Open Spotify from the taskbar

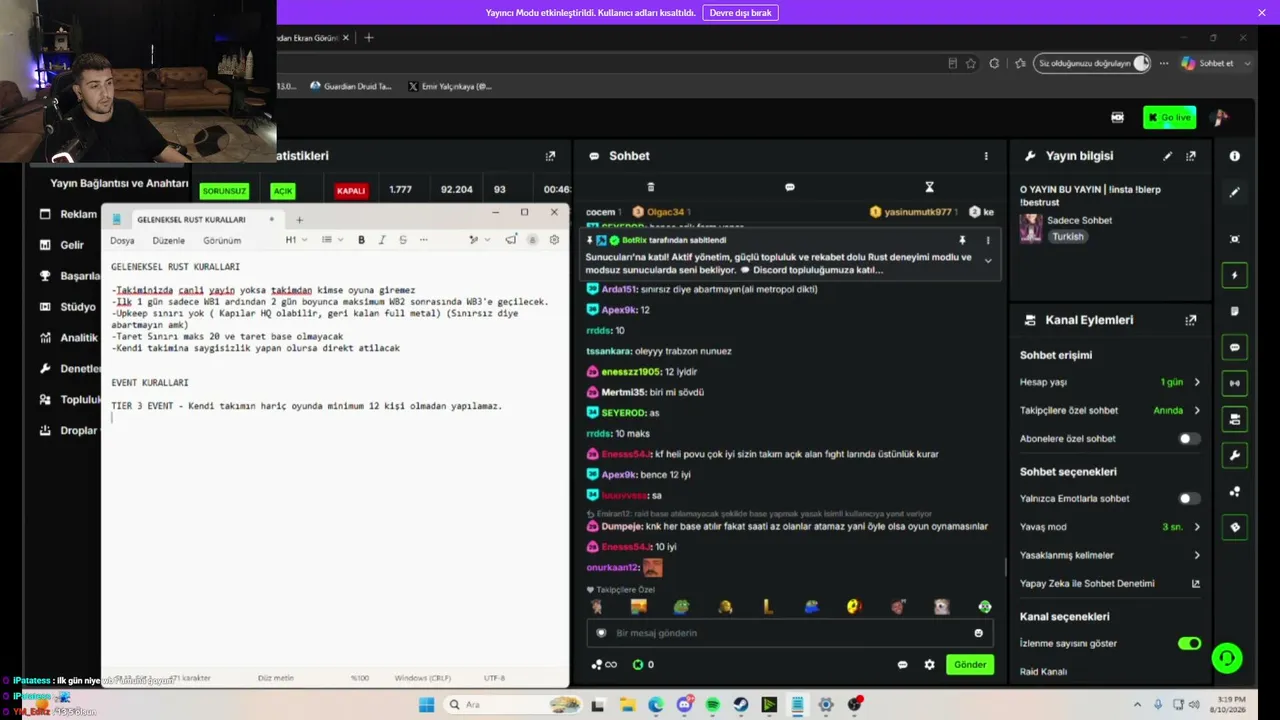pyautogui.click(x=712, y=705)
